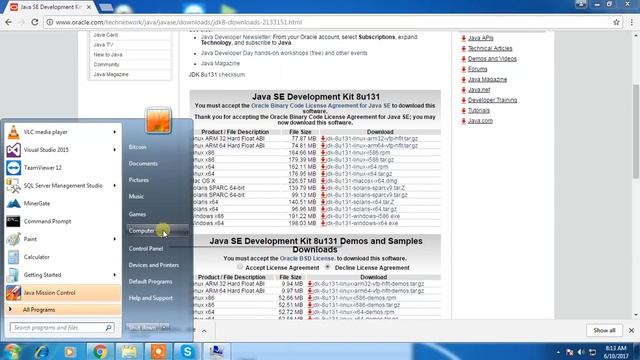Image resolution: width=640 pixels, height=360 pixels.
Task: Show hidden system tray icons
Action: 558,352
